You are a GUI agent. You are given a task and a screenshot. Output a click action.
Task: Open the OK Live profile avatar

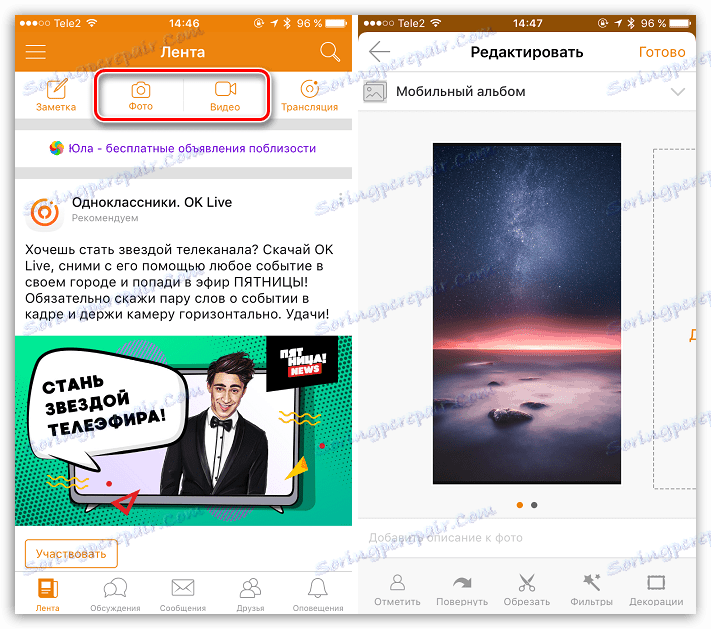pos(44,211)
